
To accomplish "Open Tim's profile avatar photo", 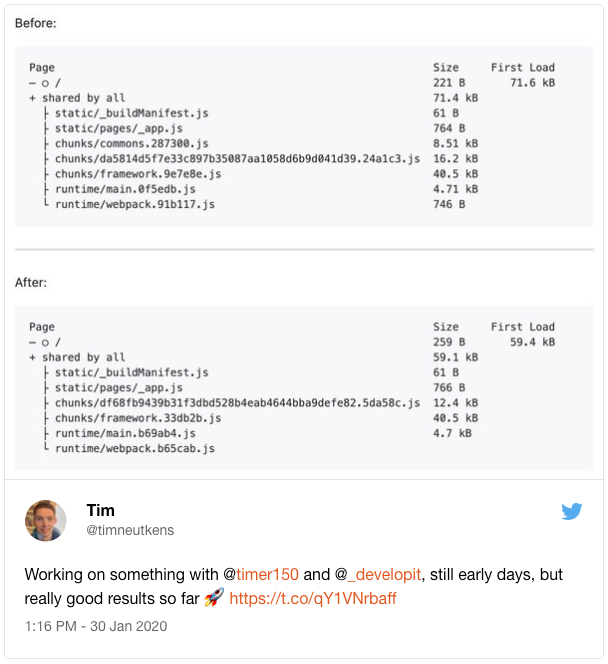I will click(46, 520).
